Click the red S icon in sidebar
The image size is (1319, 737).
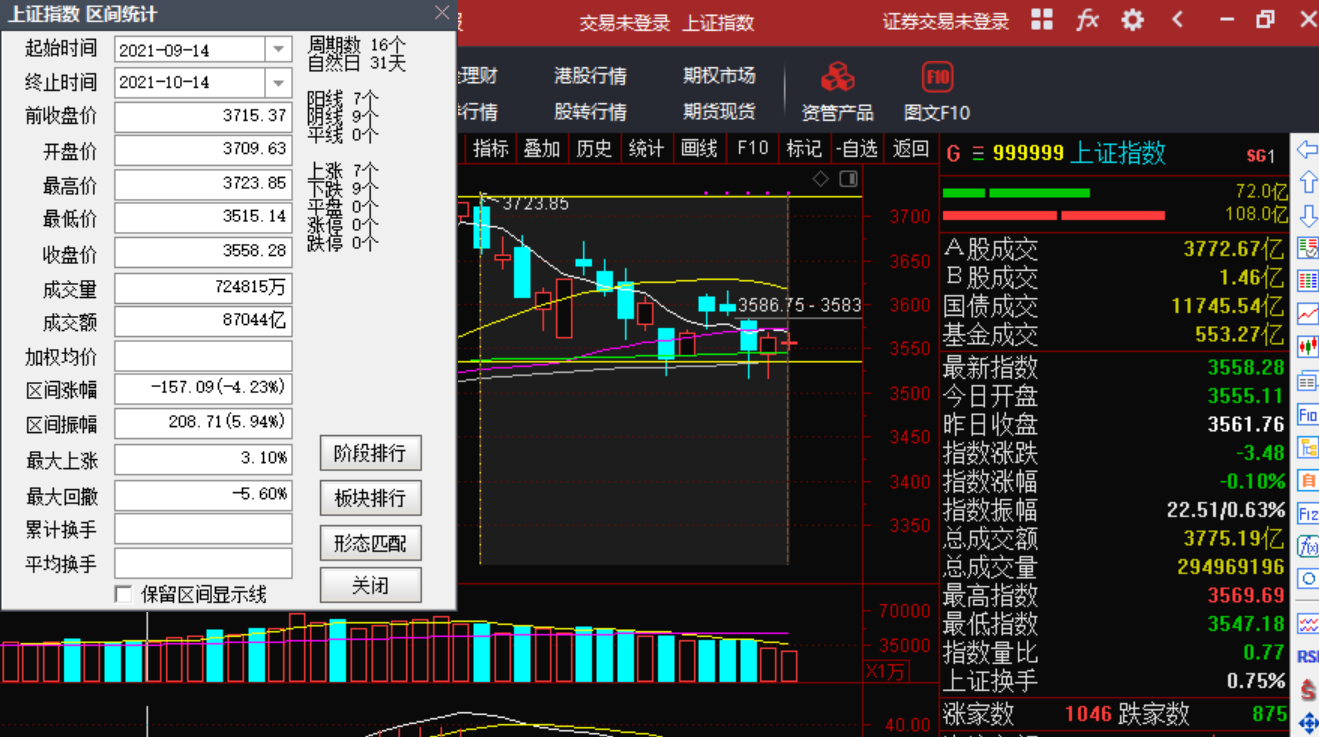click(x=1307, y=690)
